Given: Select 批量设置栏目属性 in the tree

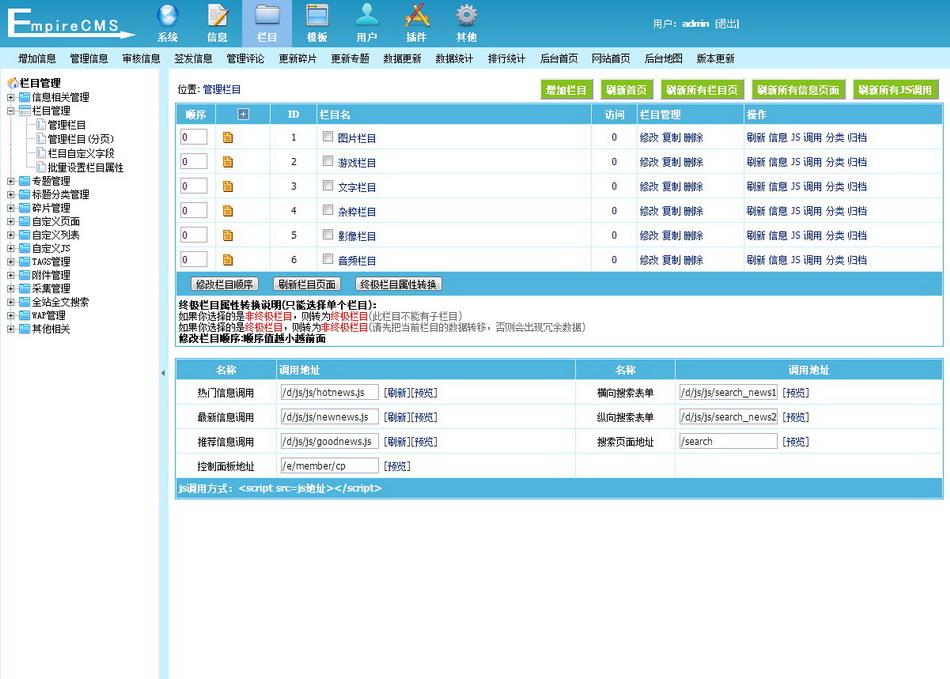Looking at the screenshot, I should (85, 167).
